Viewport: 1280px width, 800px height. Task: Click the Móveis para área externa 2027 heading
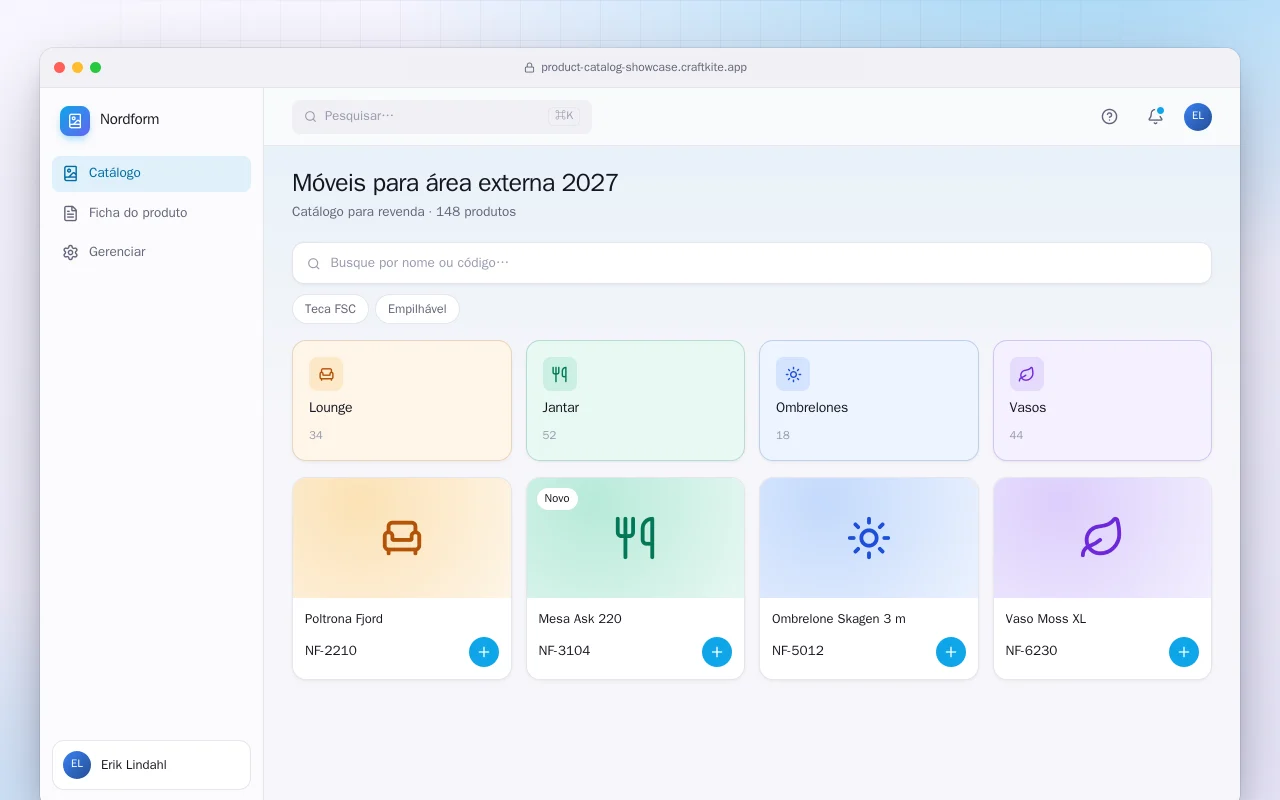click(455, 183)
